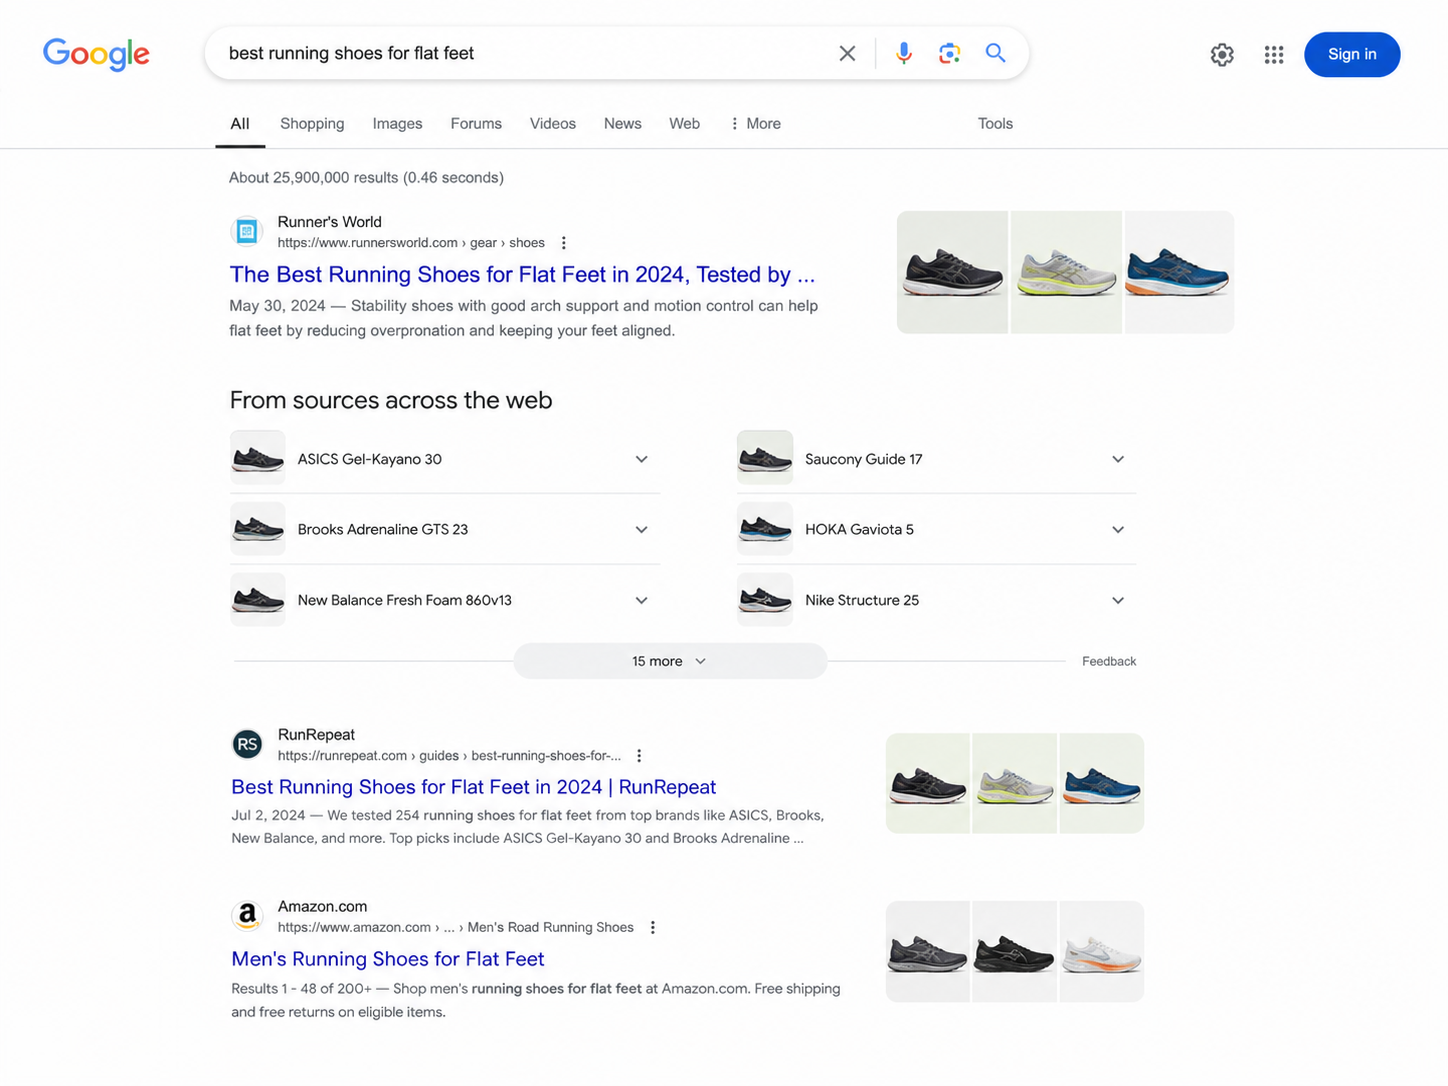Click the Saucony Guide 17 label

[864, 459]
